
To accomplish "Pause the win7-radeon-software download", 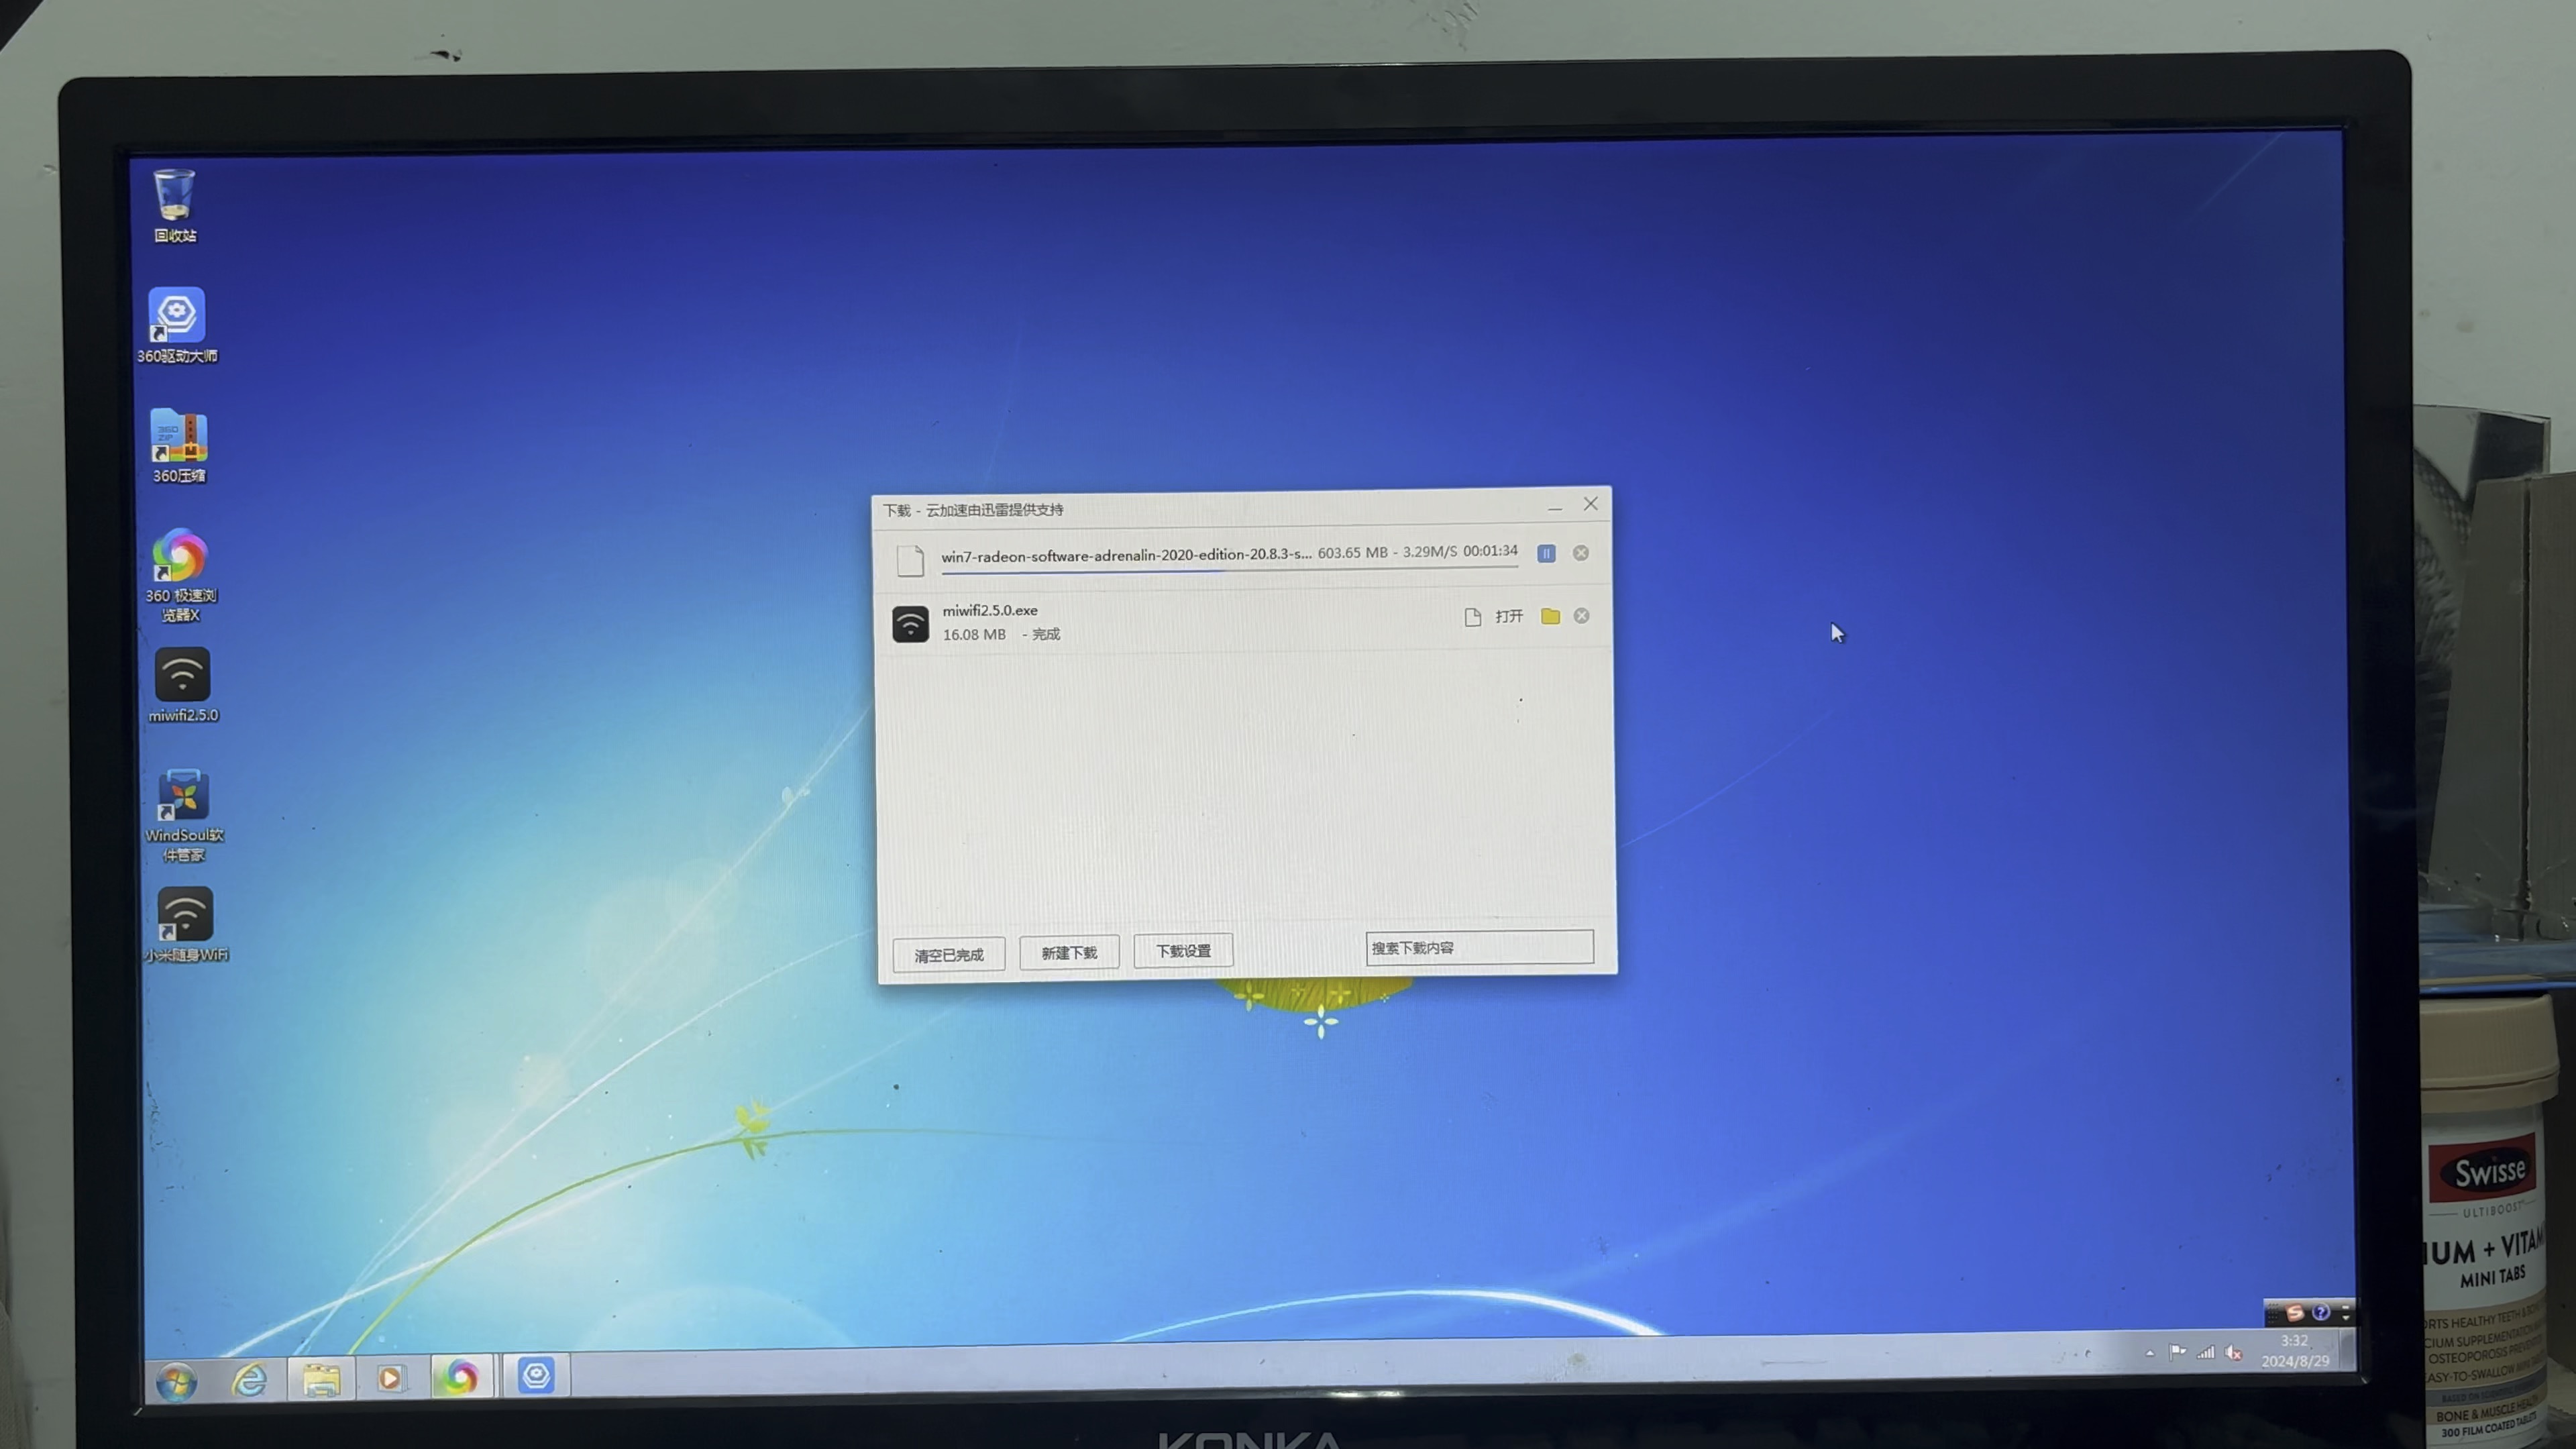I will click(1546, 553).
